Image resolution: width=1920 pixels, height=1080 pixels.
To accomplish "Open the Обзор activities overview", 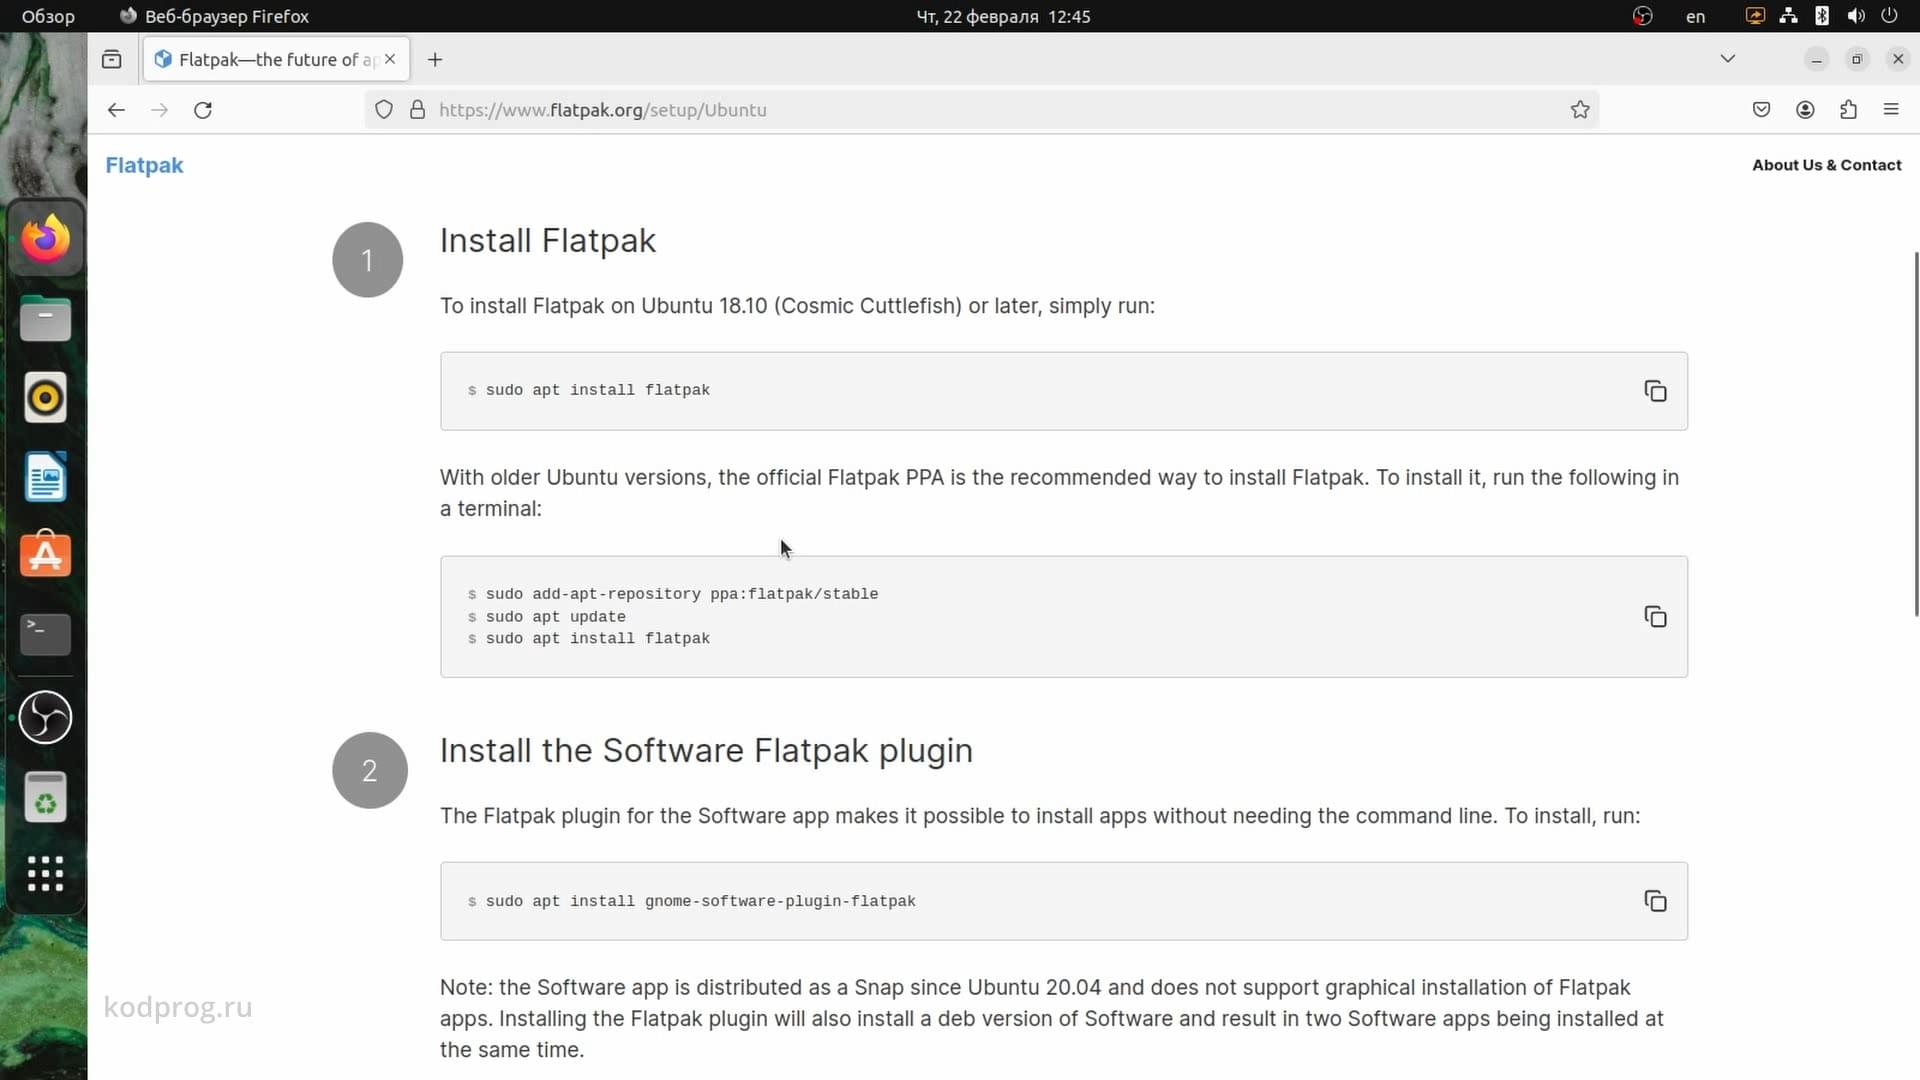I will click(x=48, y=16).
